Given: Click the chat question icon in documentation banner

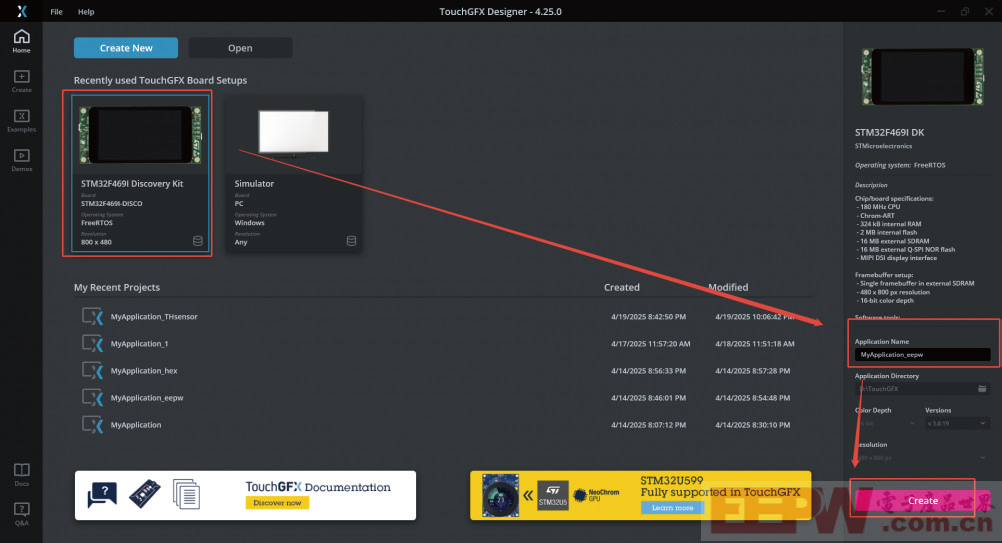Looking at the screenshot, I should tap(102, 495).
